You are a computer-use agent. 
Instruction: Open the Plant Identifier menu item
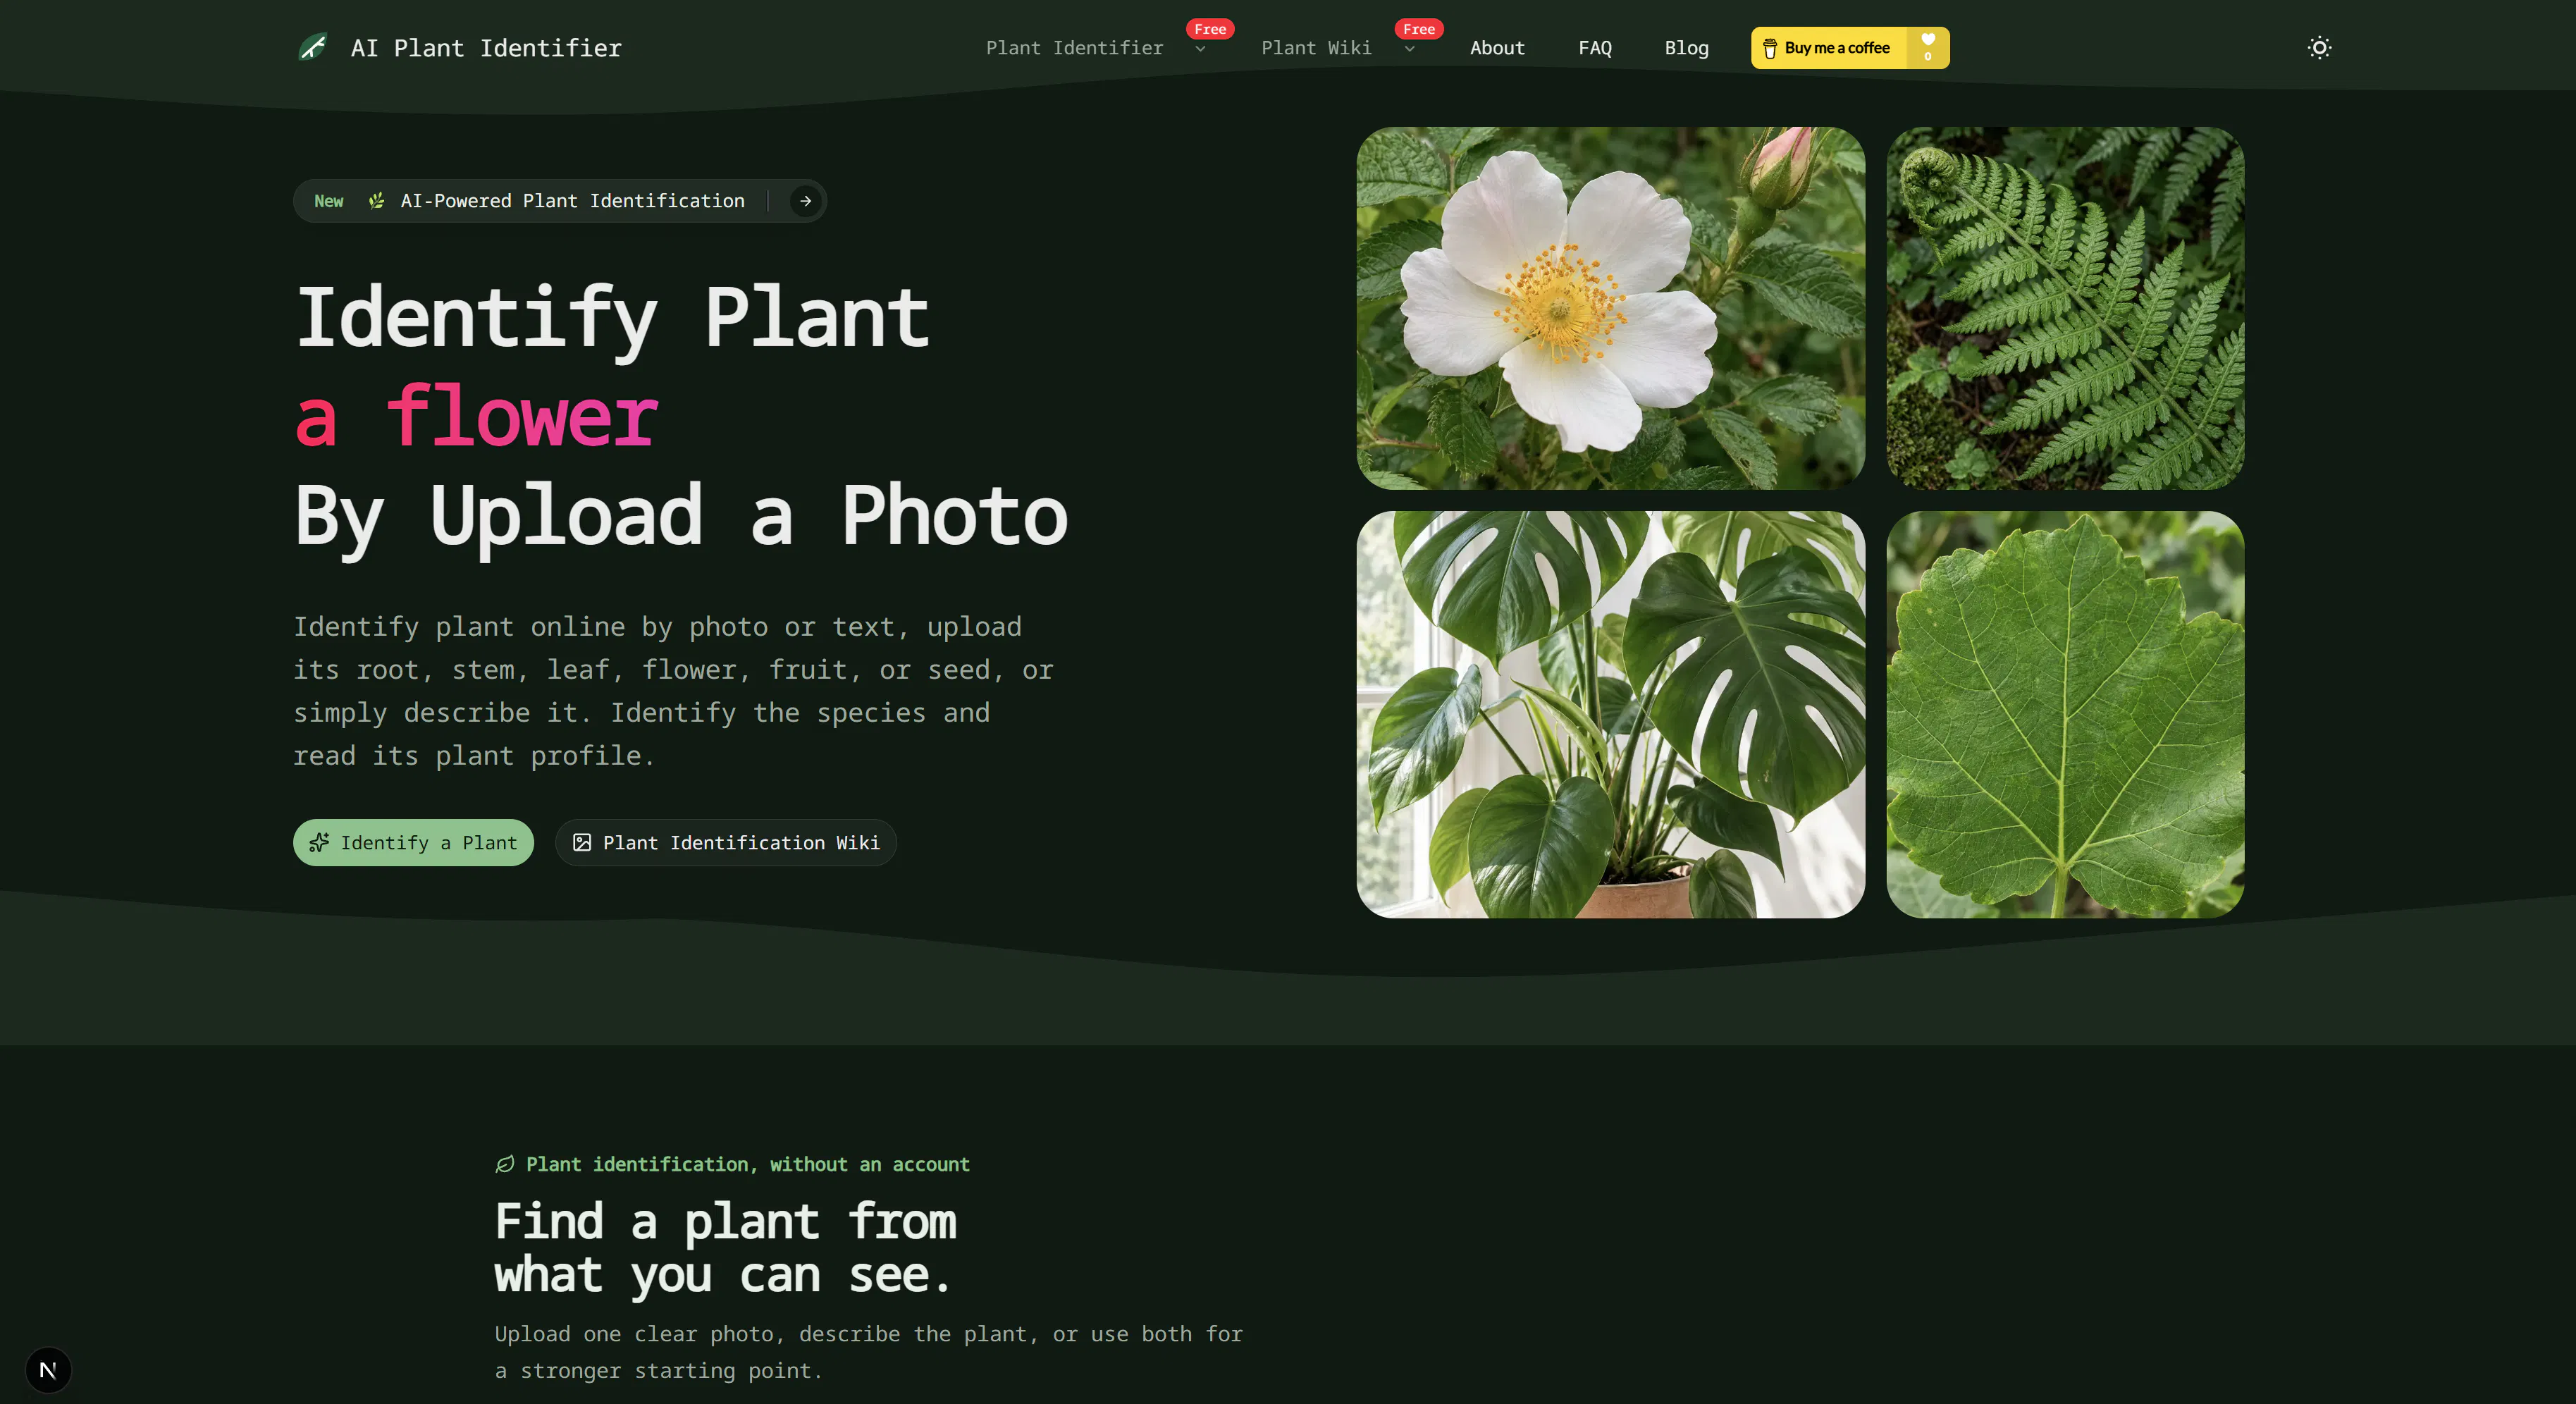click(1074, 48)
